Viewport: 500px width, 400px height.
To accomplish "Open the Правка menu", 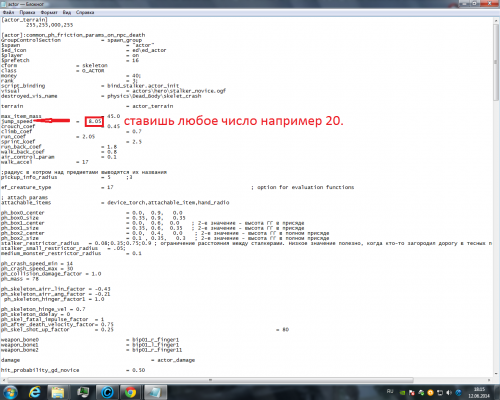I will (x=27, y=12).
